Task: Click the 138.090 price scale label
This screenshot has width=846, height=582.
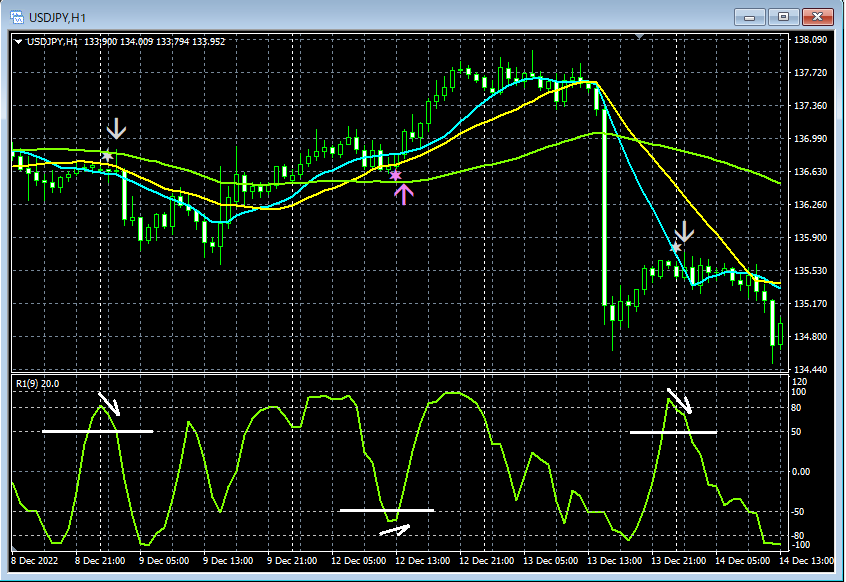Action: pos(811,41)
